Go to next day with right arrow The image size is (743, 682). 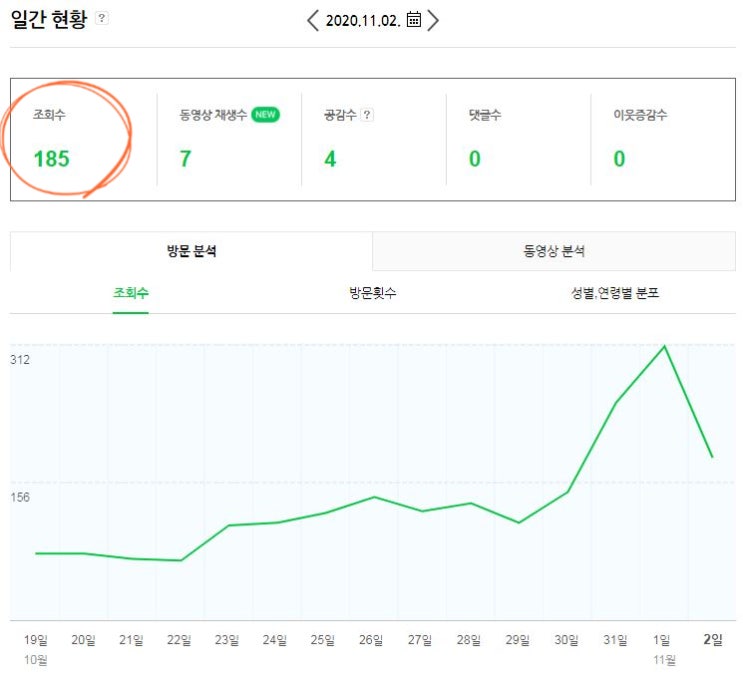(433, 21)
